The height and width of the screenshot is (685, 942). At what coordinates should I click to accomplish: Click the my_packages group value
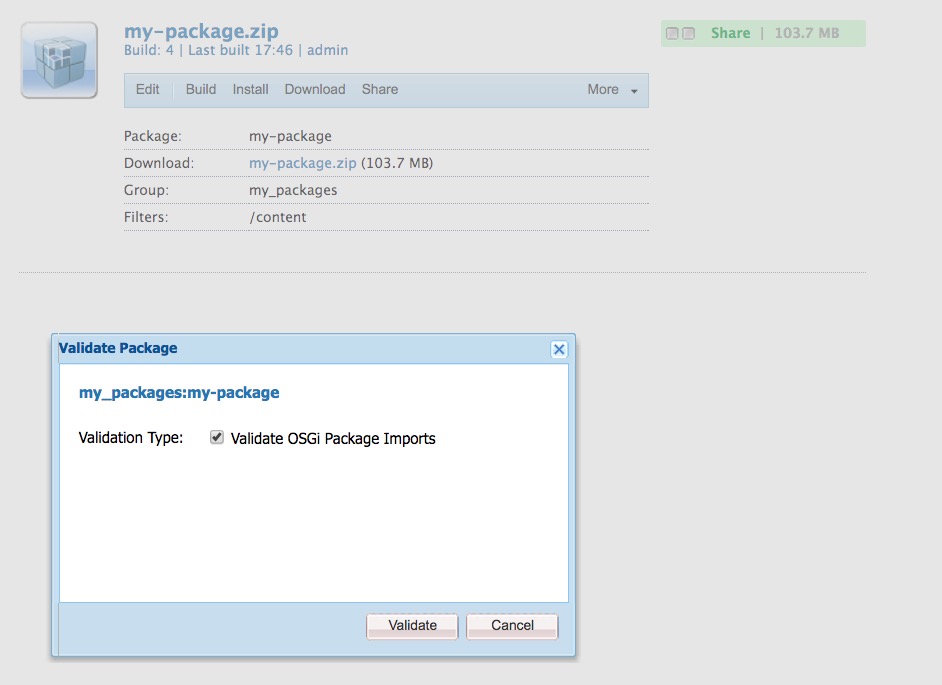tap(293, 190)
